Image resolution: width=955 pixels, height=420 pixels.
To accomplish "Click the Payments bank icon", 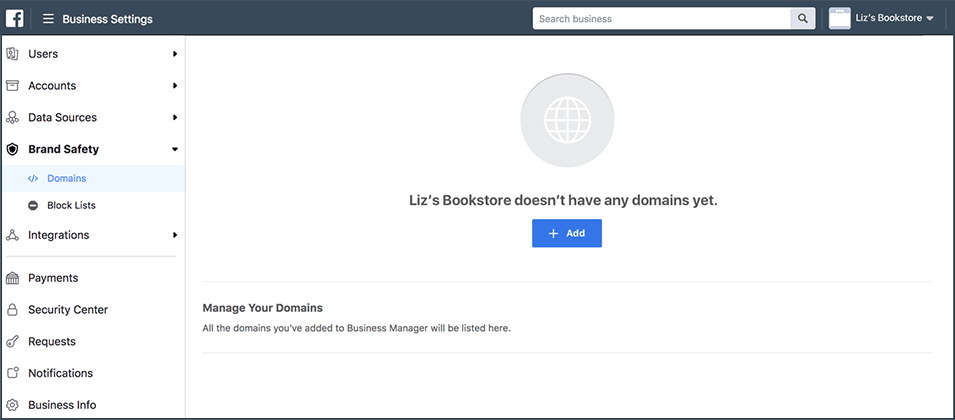I will click(x=12, y=278).
